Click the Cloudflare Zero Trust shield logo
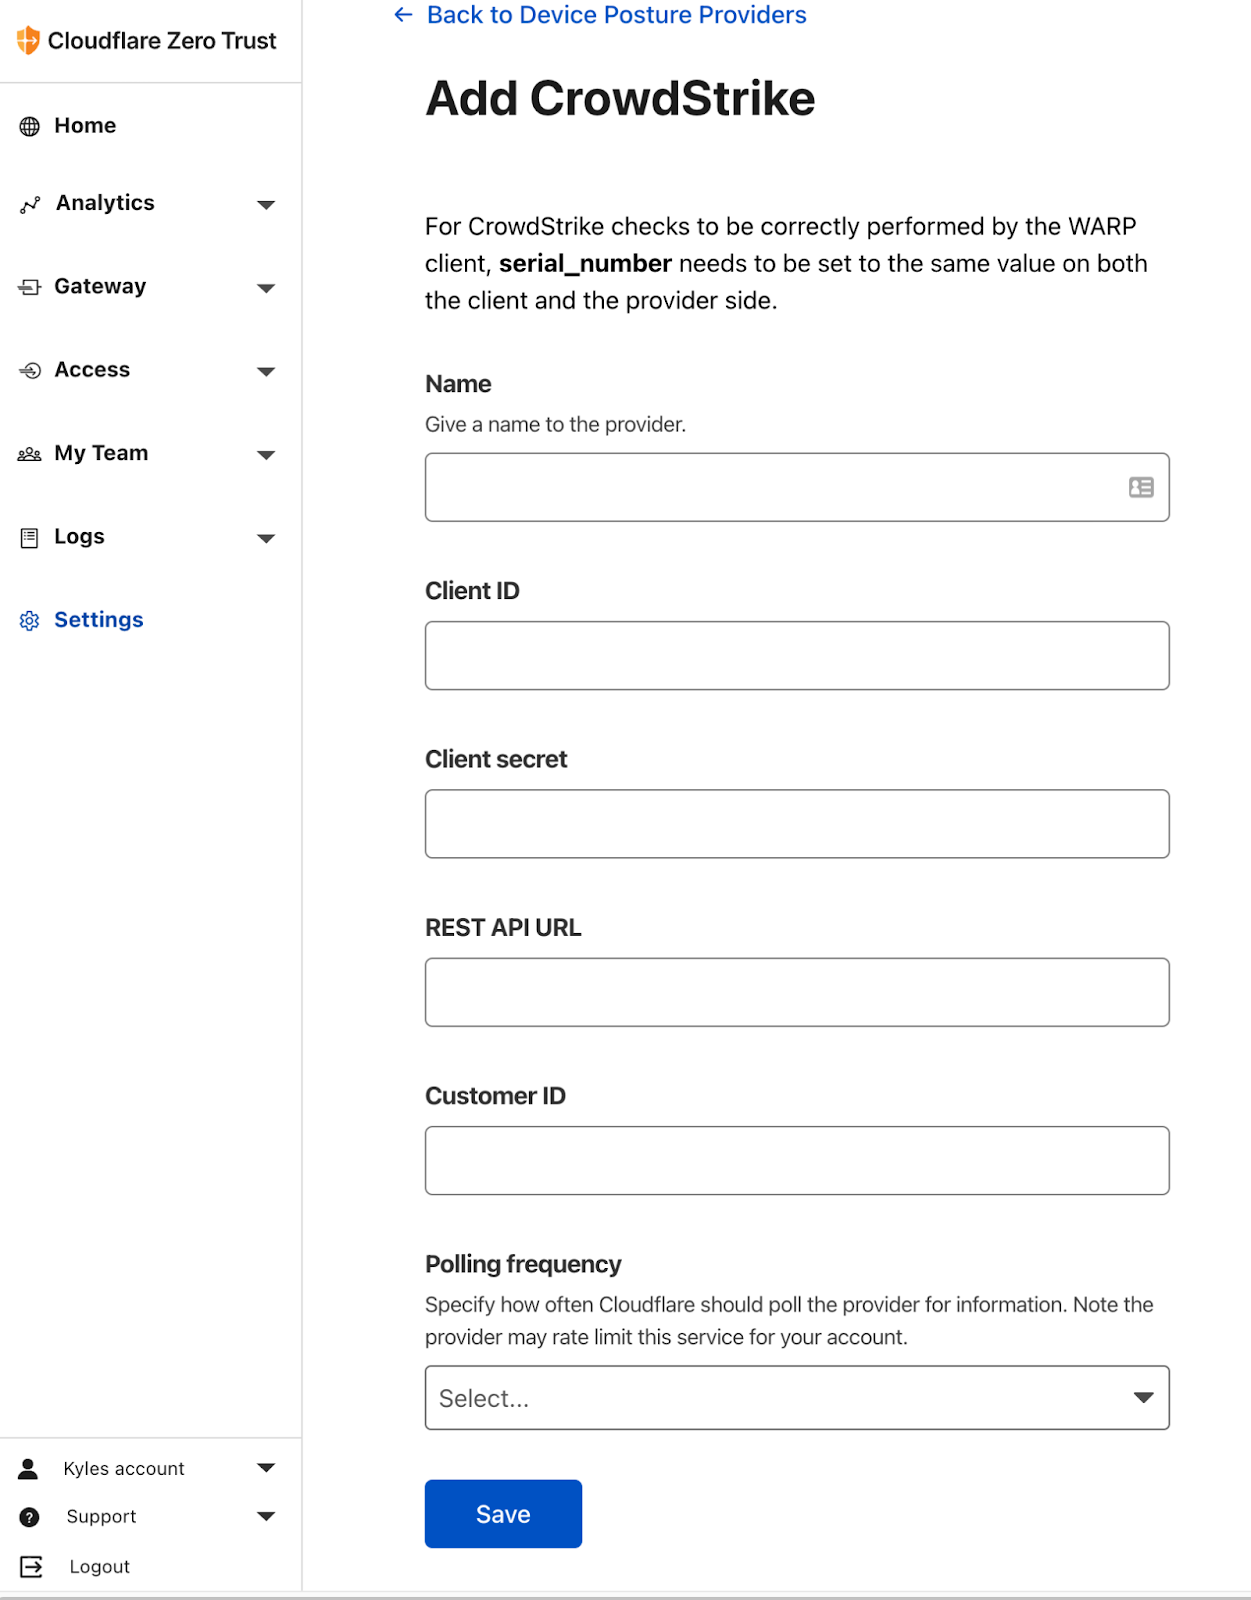The height and width of the screenshot is (1600, 1251). [28, 40]
